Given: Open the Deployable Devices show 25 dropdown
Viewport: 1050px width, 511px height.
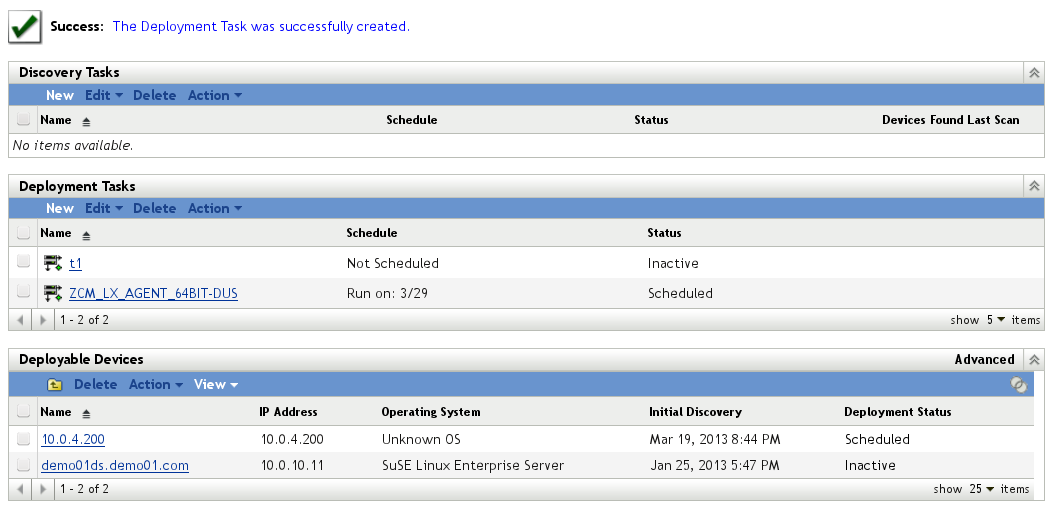Looking at the screenshot, I should coord(983,489).
